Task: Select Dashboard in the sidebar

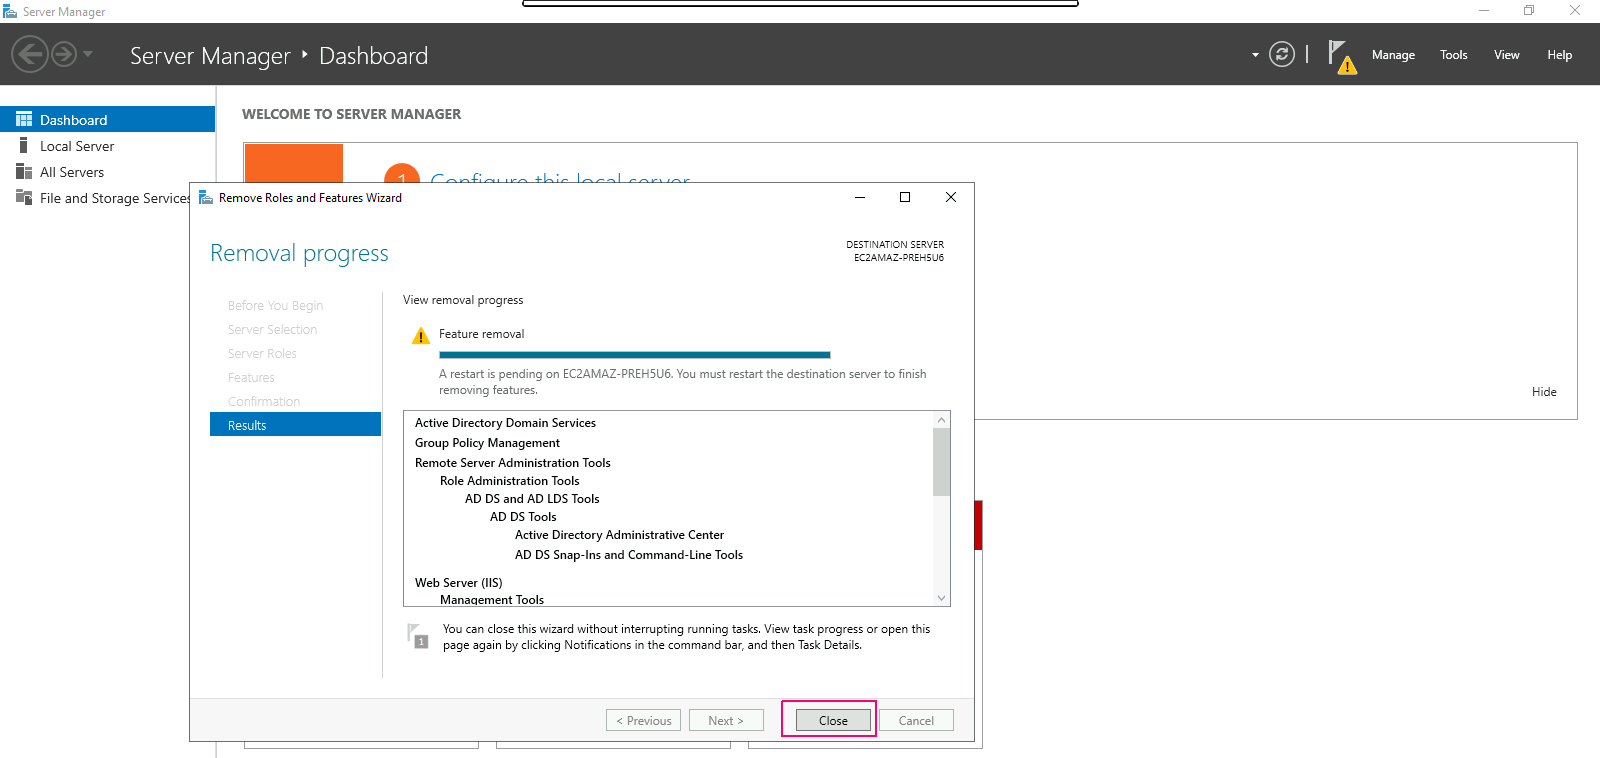Action: coord(107,119)
